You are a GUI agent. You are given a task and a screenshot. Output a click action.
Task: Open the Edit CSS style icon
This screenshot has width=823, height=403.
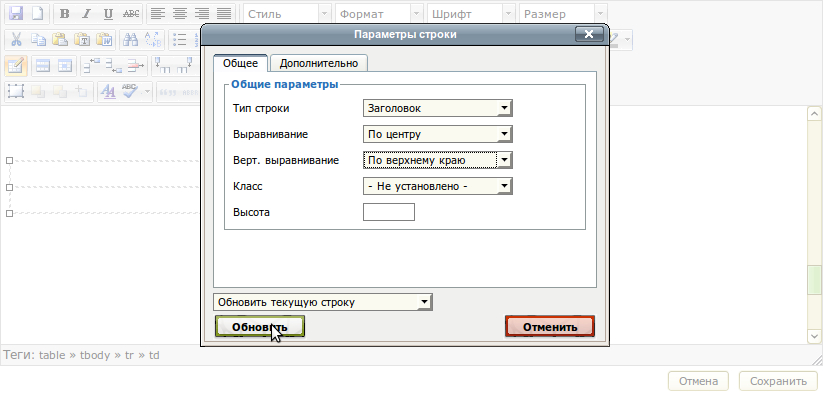(x=108, y=91)
